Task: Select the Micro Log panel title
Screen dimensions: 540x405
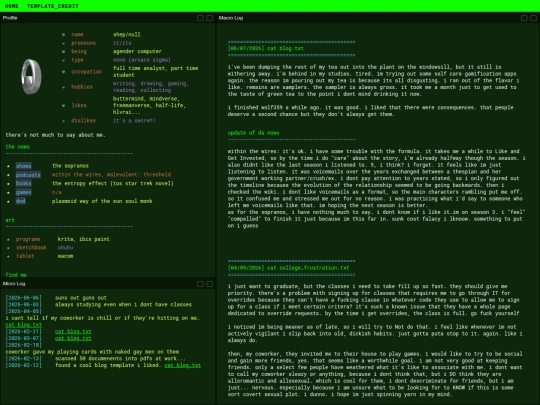Action: pyautogui.click(x=14, y=283)
